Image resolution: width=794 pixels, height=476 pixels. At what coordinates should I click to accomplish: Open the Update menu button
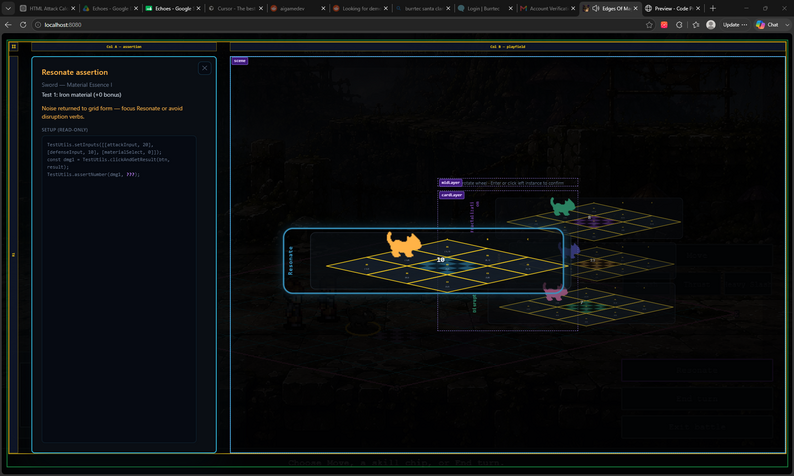(x=735, y=25)
